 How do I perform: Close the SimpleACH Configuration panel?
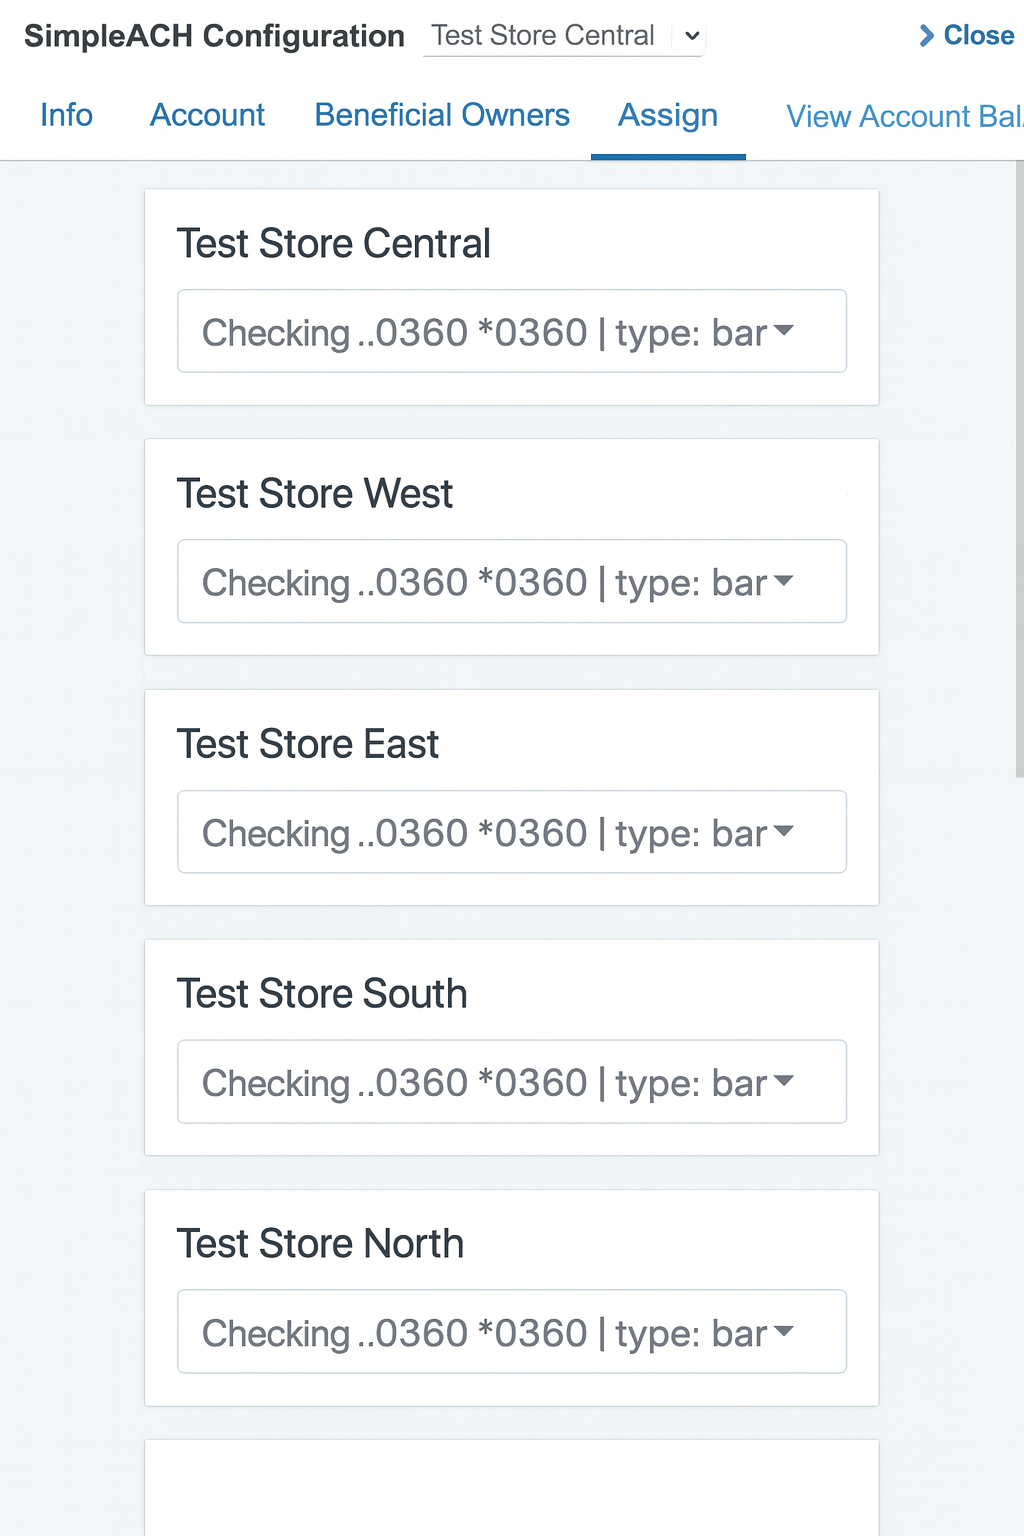(x=977, y=35)
